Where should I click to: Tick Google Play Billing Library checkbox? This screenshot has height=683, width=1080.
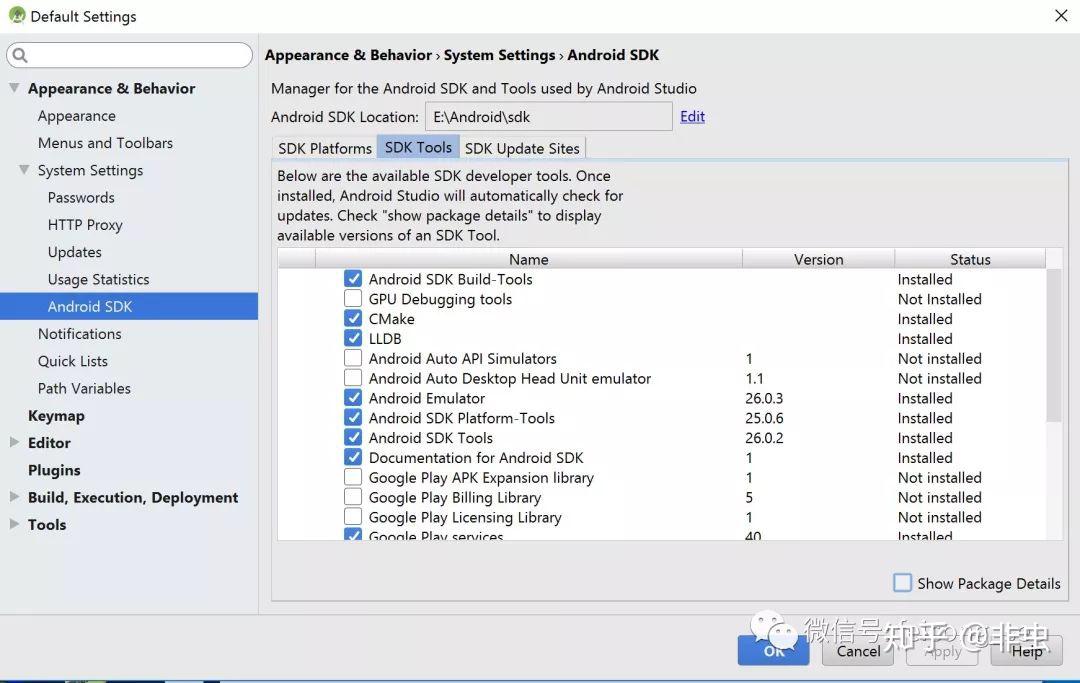point(353,497)
